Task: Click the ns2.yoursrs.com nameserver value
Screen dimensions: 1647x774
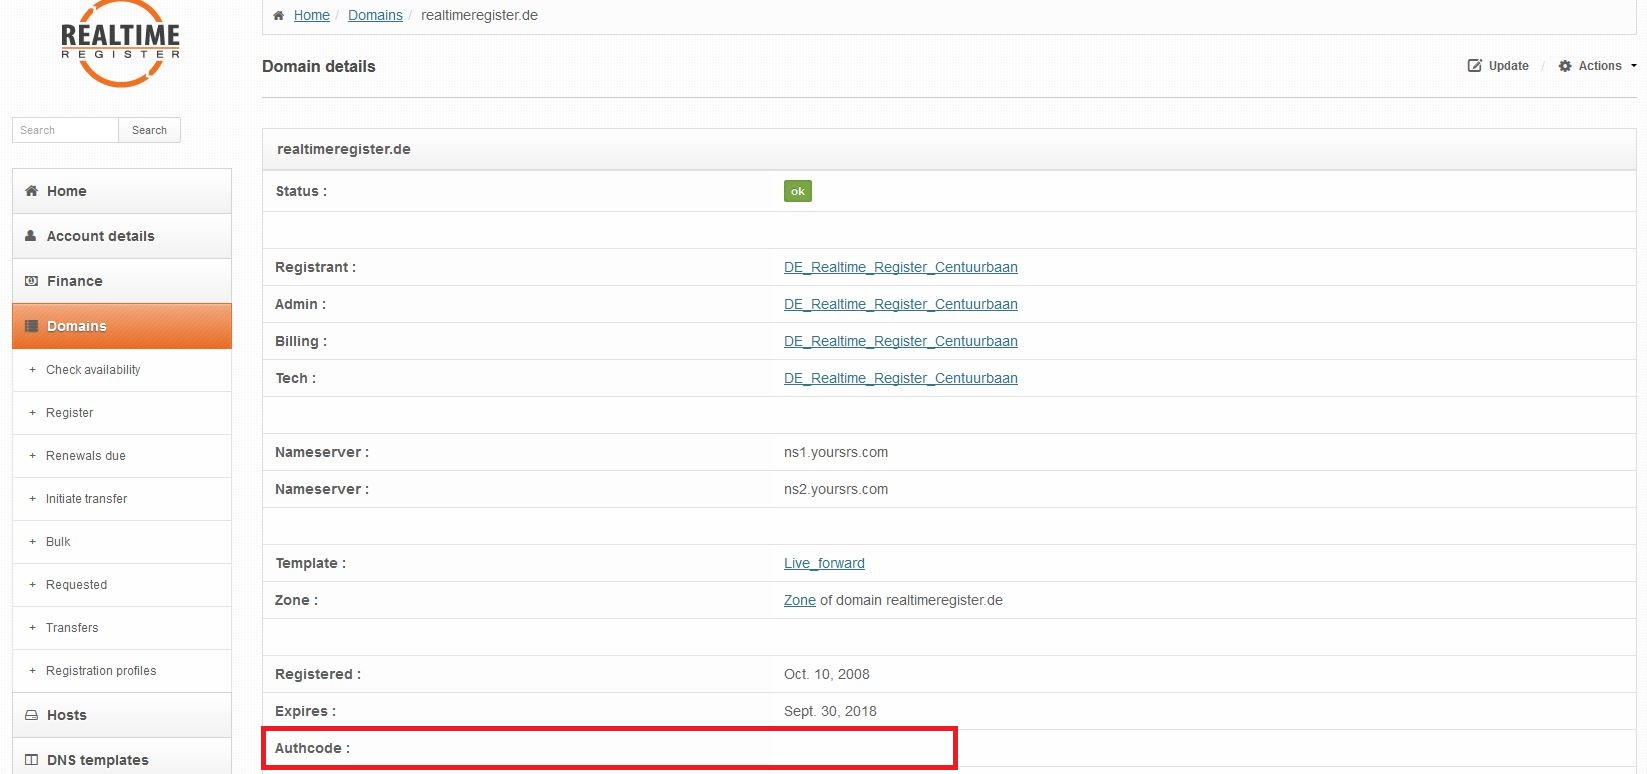Action: coord(836,489)
